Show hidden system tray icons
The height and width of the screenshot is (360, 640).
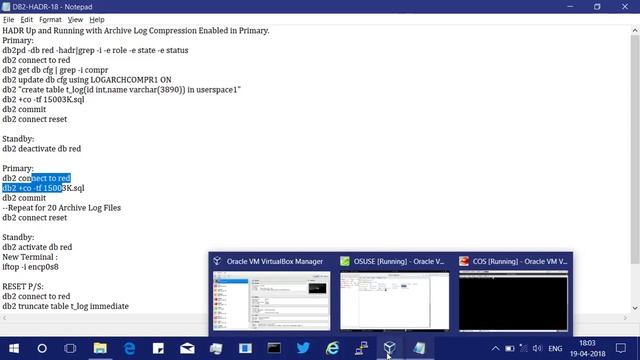pyautogui.click(x=495, y=348)
